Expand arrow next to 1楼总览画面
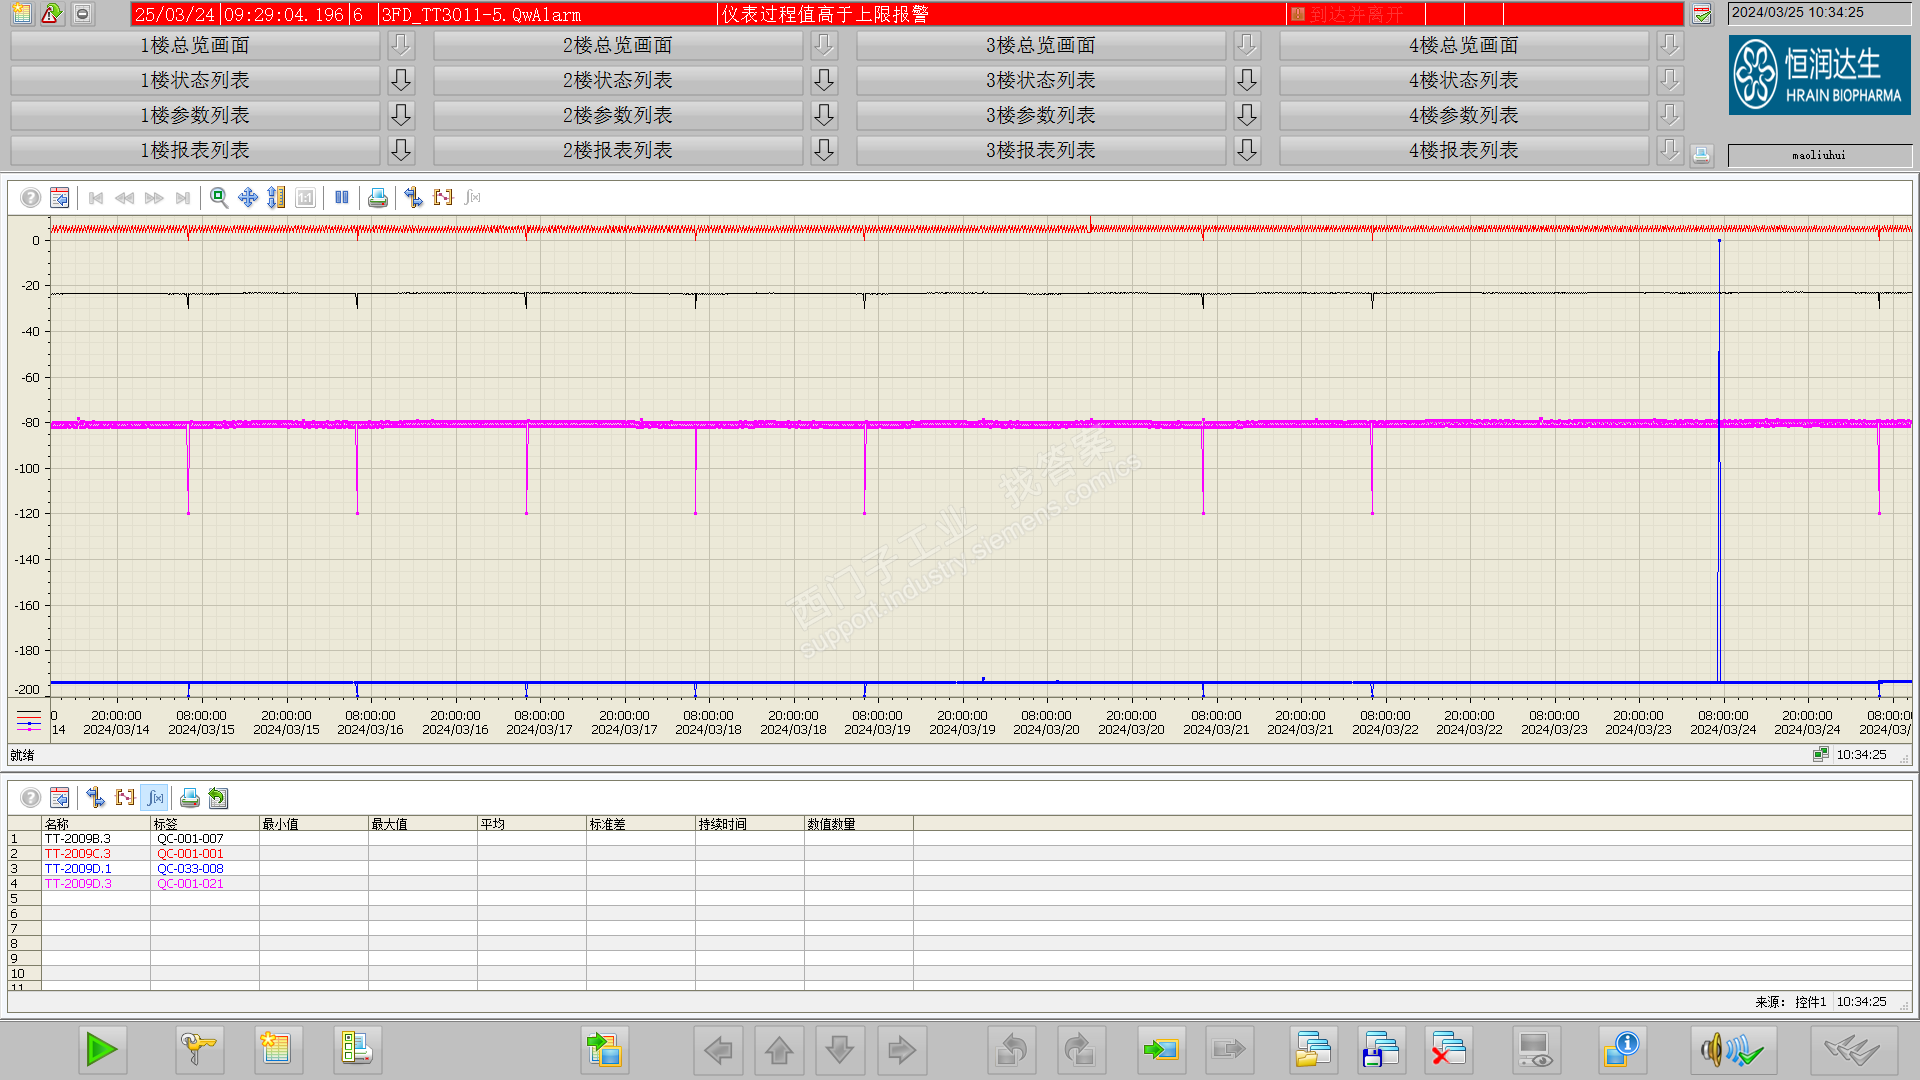 coord(401,45)
